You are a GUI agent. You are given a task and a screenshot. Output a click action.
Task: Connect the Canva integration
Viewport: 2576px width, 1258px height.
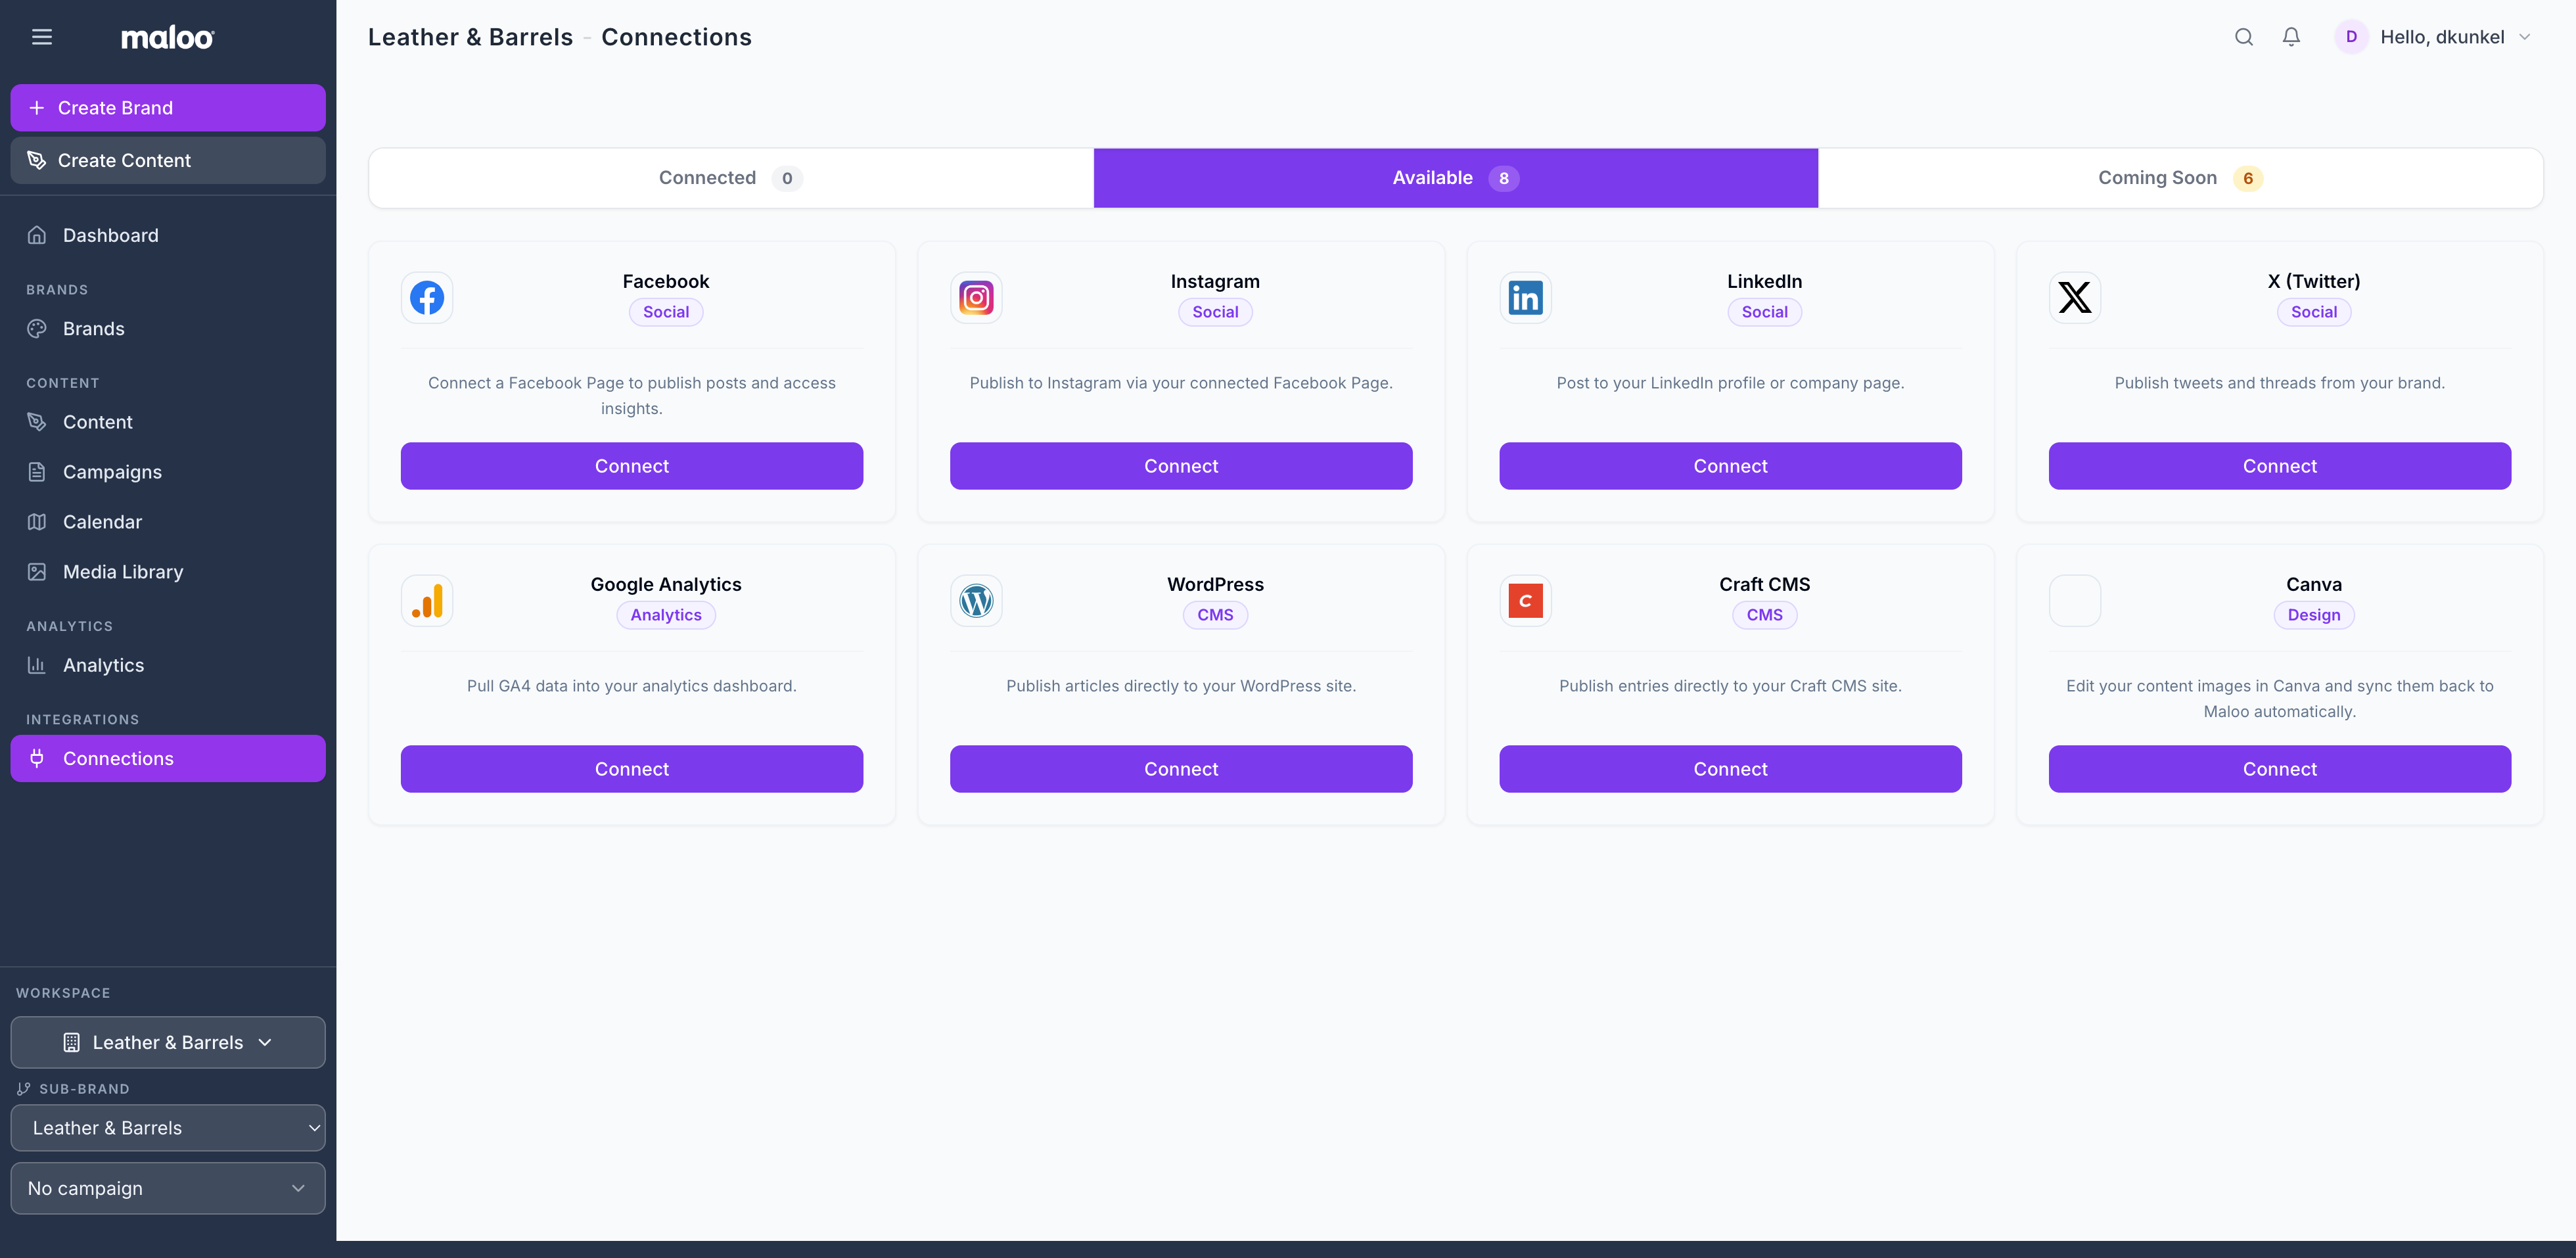(2279, 769)
